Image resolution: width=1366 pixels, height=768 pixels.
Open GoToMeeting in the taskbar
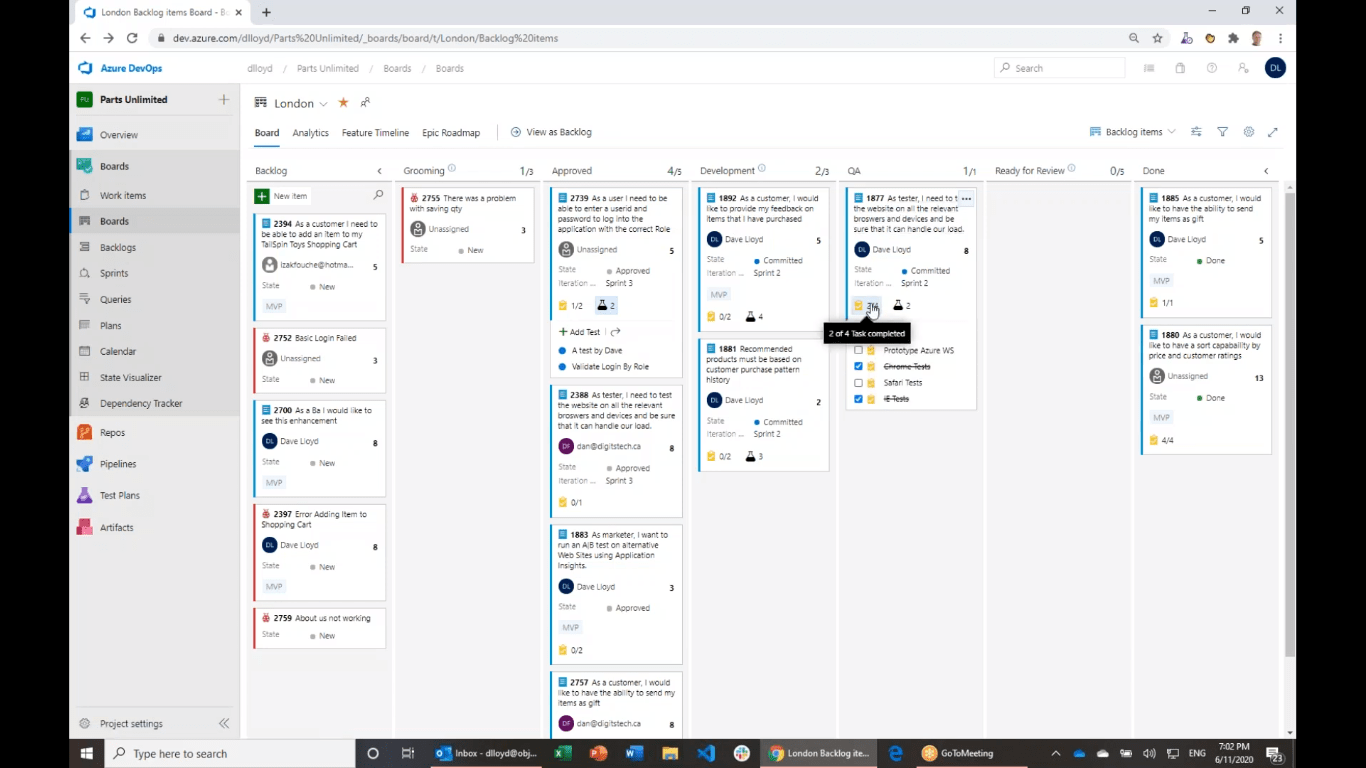pos(958,754)
